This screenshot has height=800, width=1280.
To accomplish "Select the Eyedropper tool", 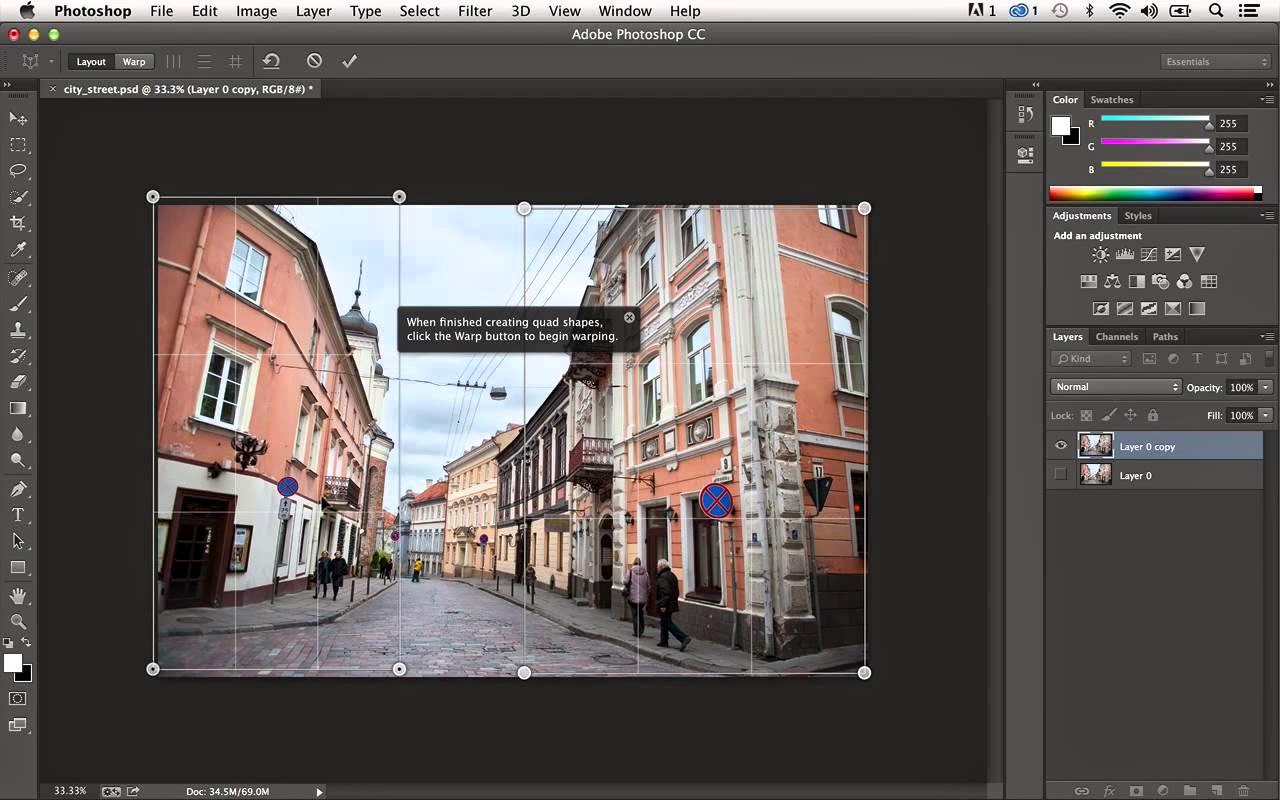I will [x=18, y=250].
